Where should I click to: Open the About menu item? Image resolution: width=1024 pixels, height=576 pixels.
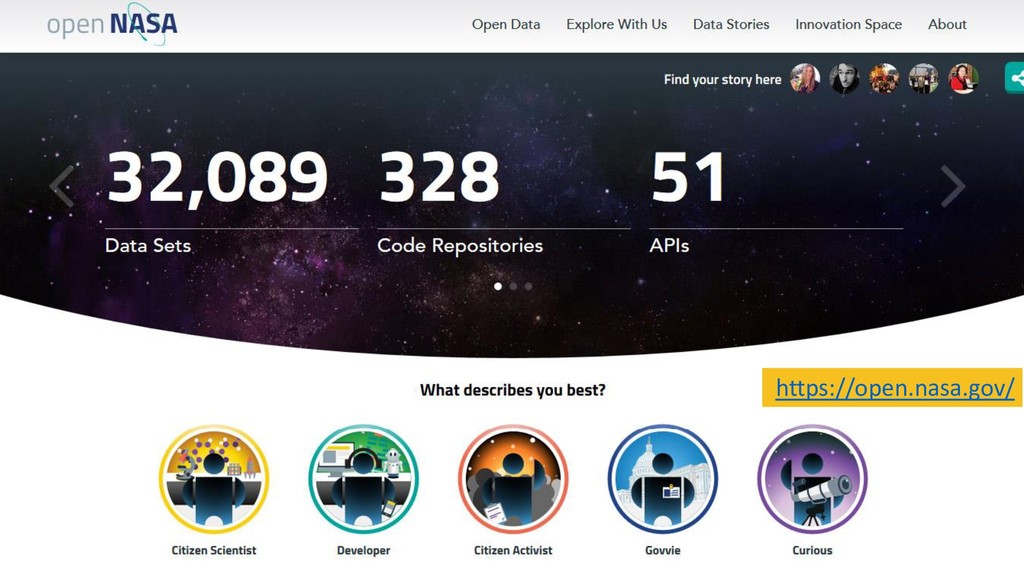click(947, 24)
